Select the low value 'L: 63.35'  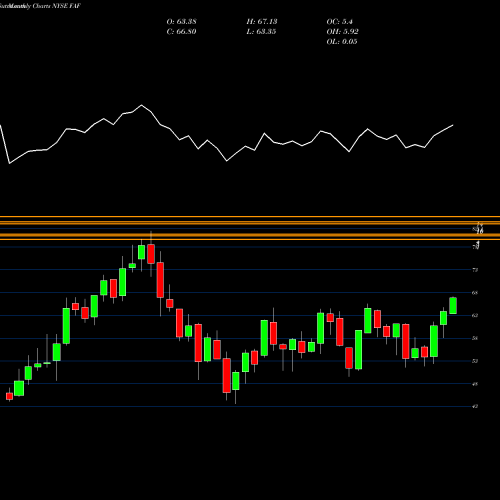tap(261, 32)
